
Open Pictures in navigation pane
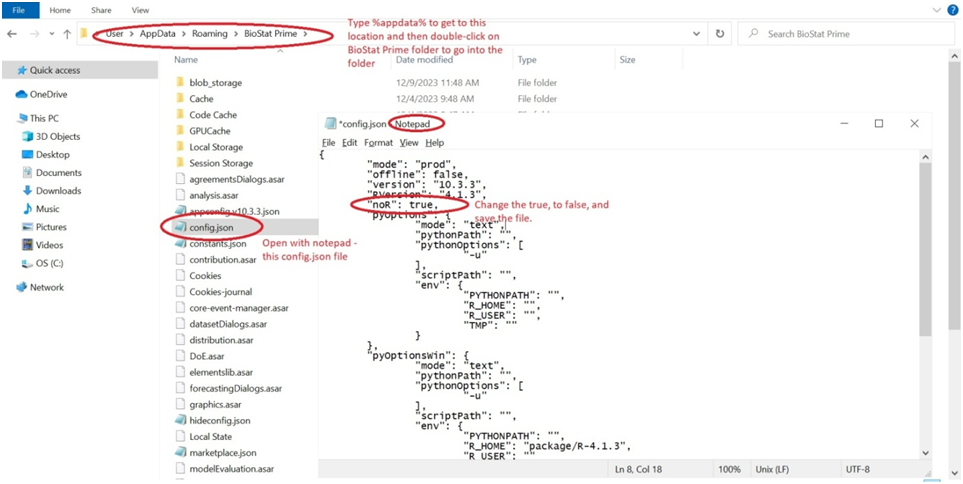51,227
